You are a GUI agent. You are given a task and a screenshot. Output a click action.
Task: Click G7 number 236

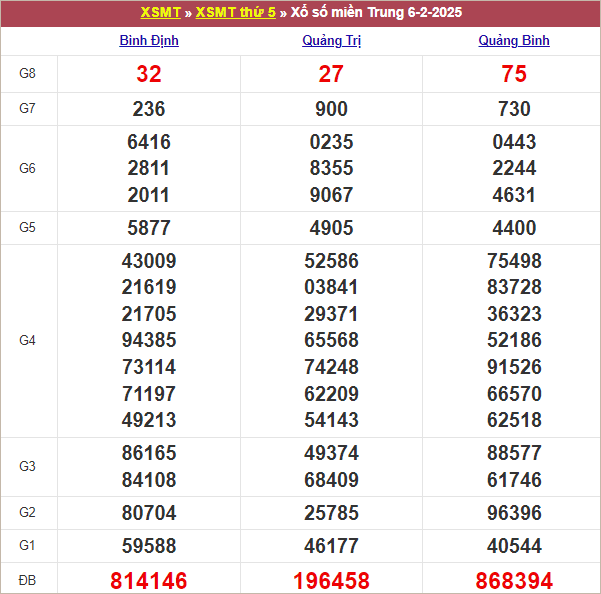pos(149,109)
